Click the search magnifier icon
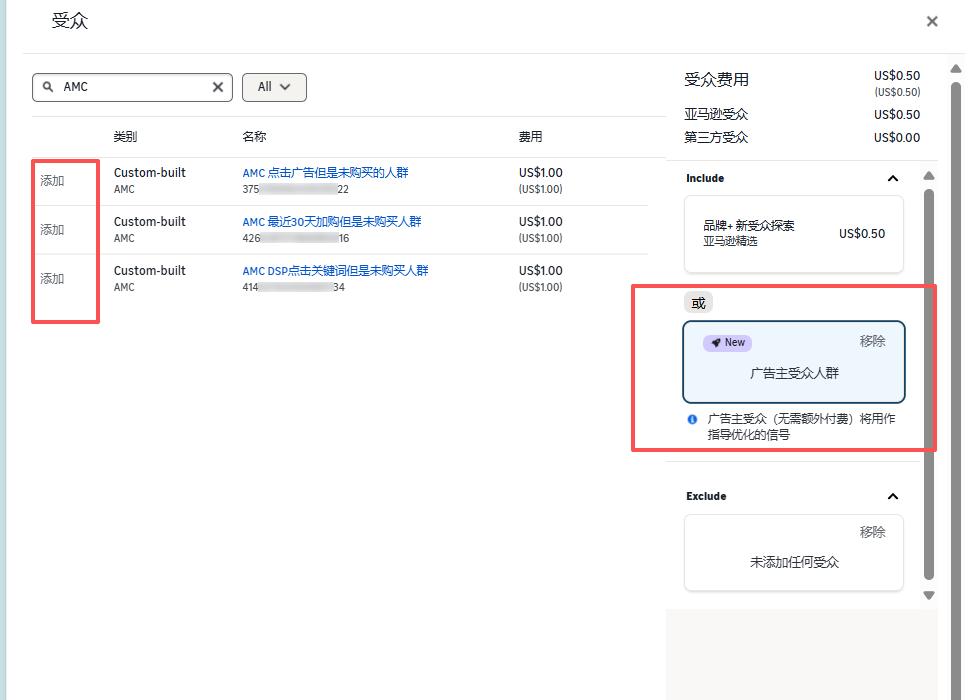Screen dimensions: 968x700 [x=48, y=87]
